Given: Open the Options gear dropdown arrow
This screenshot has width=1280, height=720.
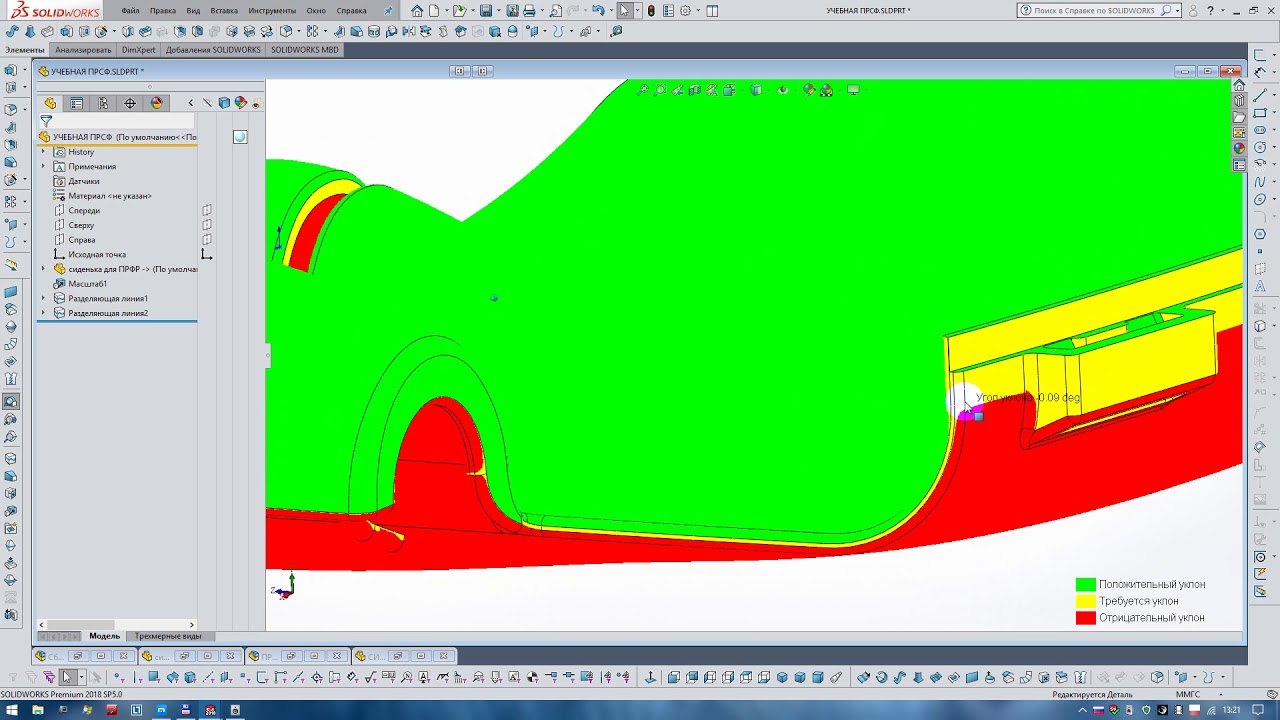Looking at the screenshot, I should [698, 11].
